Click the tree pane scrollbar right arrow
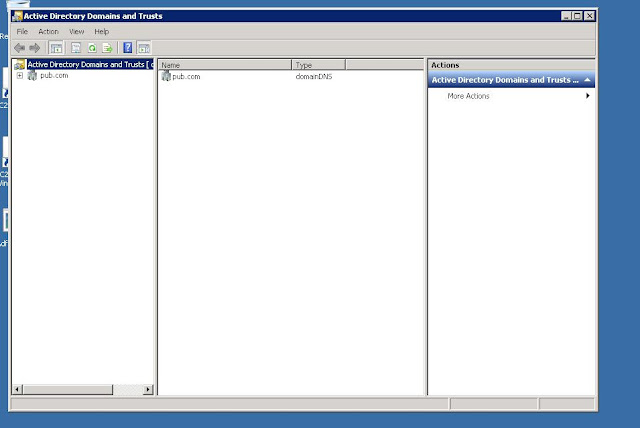 pyautogui.click(x=148, y=390)
